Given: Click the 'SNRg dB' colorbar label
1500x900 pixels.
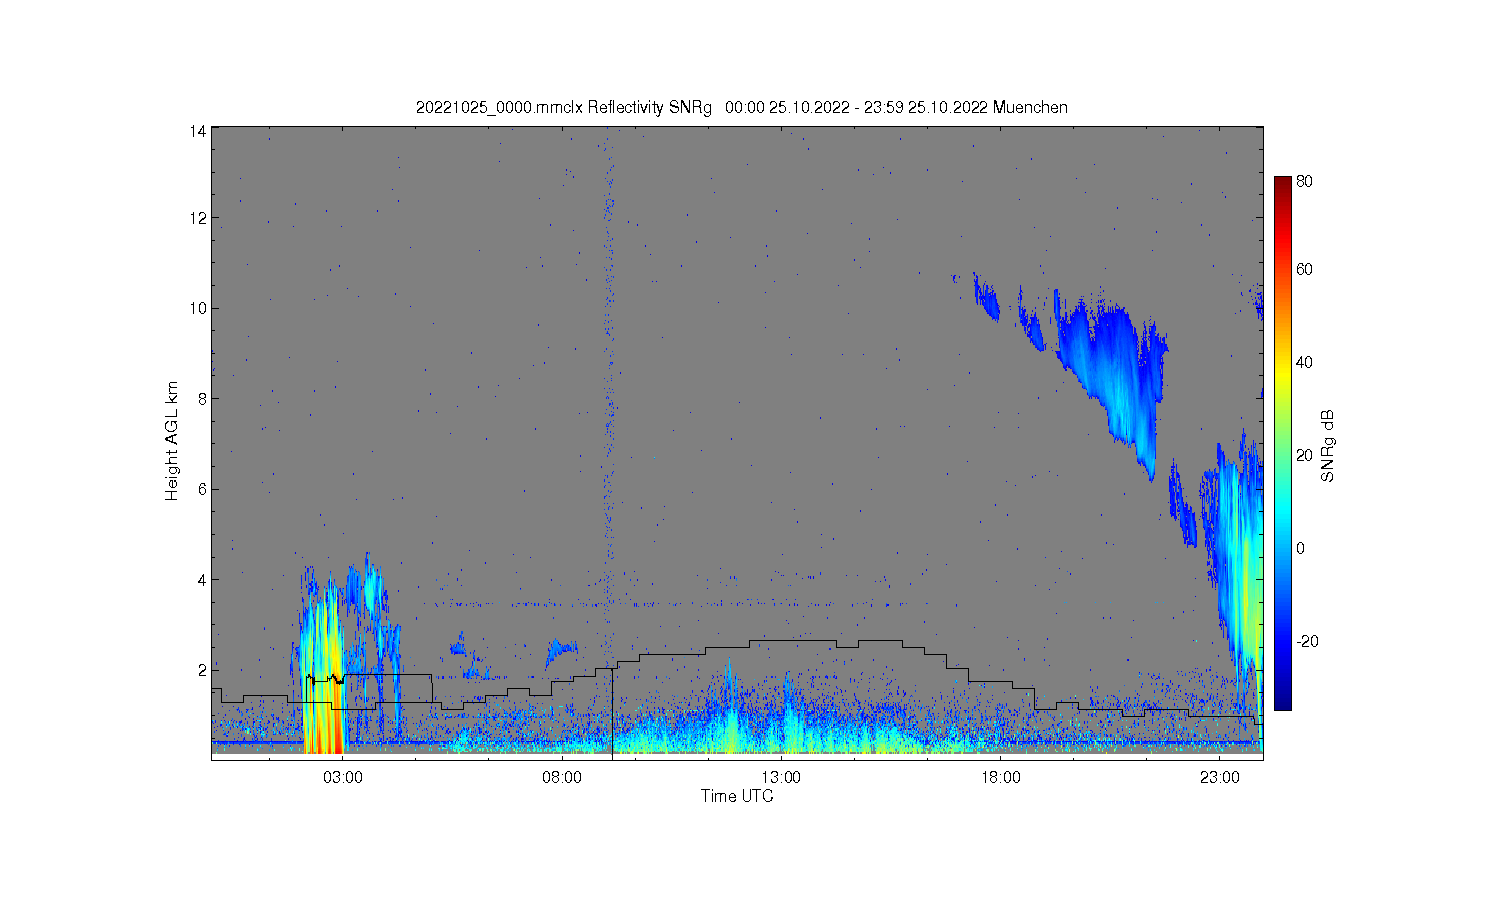Looking at the screenshot, I should click(1327, 446).
